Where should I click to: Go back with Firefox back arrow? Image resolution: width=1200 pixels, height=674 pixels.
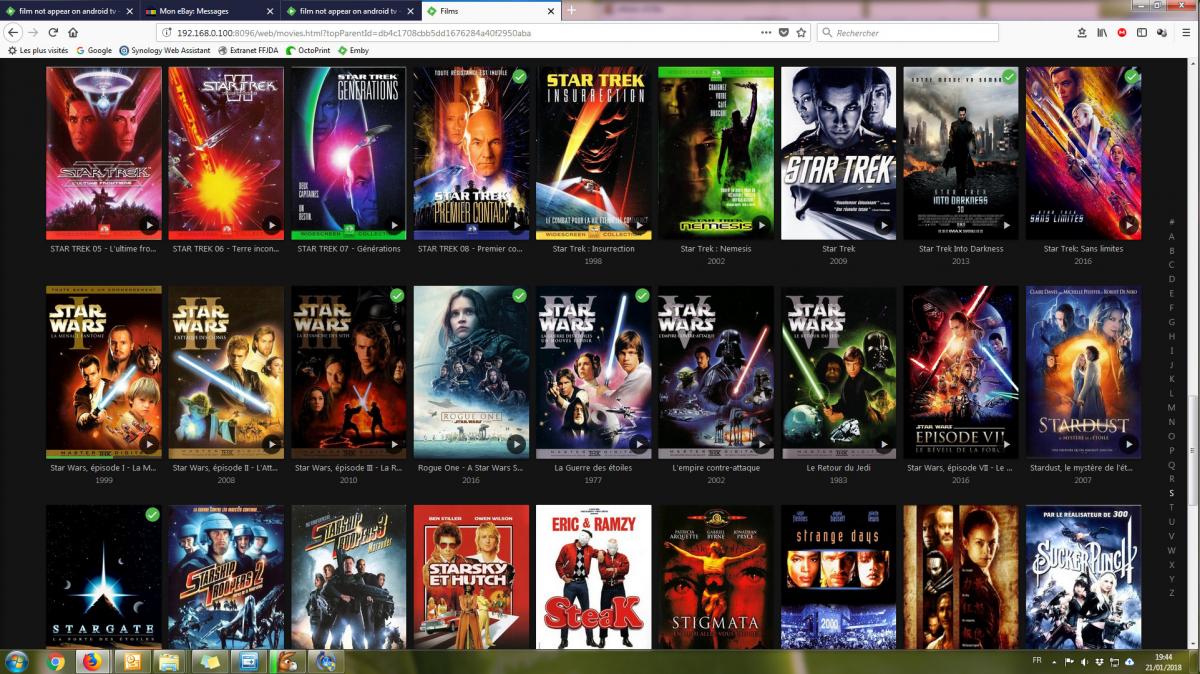click(x=14, y=32)
